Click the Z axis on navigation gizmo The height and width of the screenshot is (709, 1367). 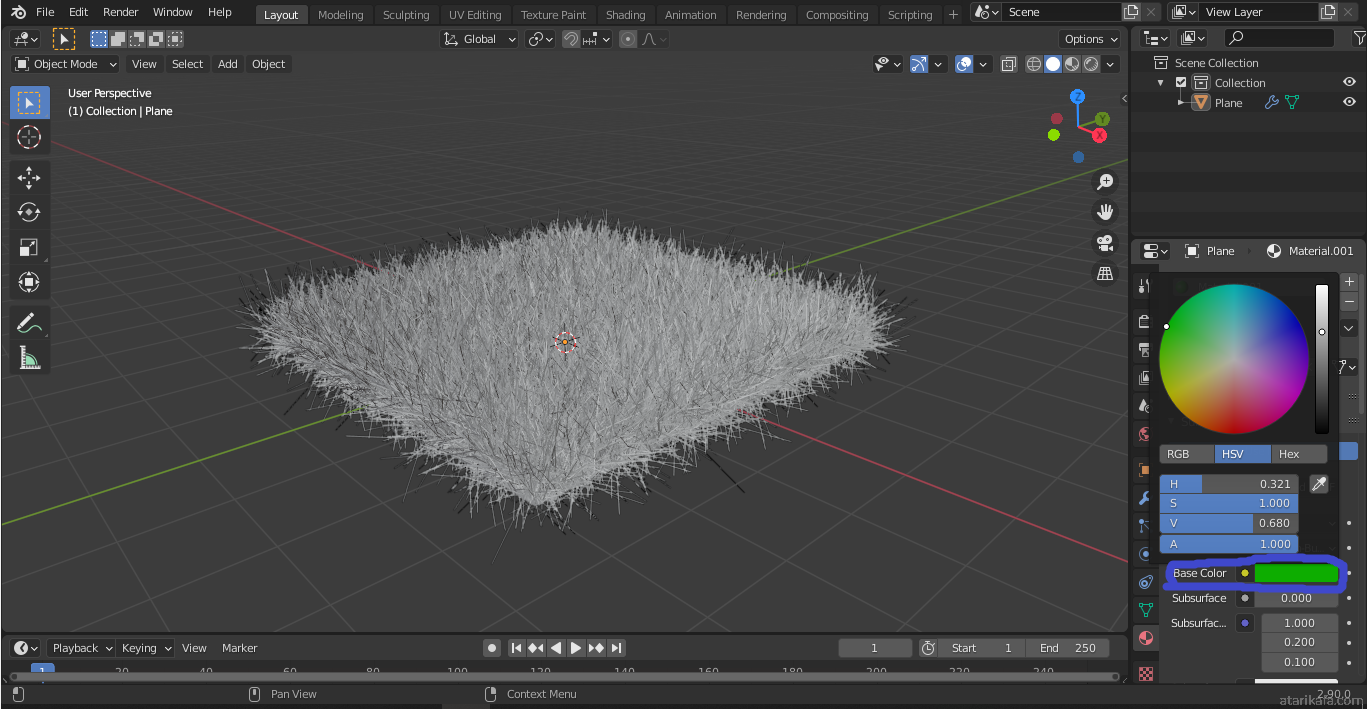tap(1077, 97)
